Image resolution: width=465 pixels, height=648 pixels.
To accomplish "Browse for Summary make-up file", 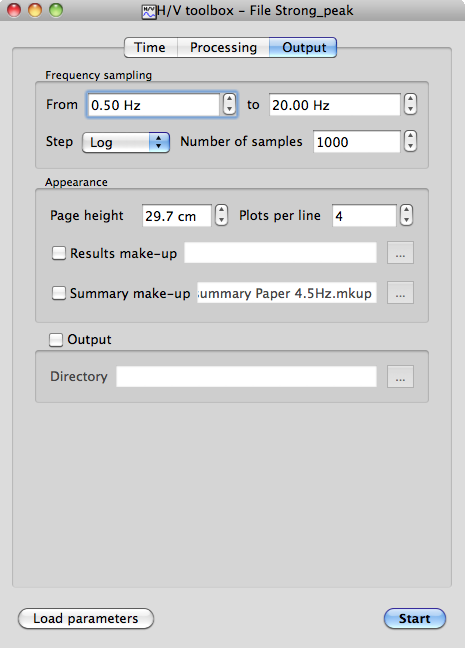I will pyautogui.click(x=400, y=293).
